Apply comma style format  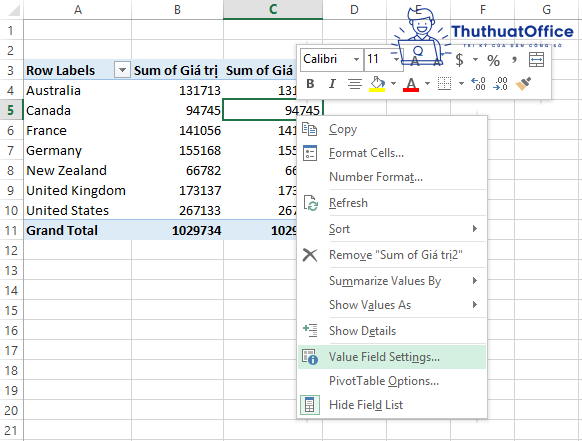(514, 59)
